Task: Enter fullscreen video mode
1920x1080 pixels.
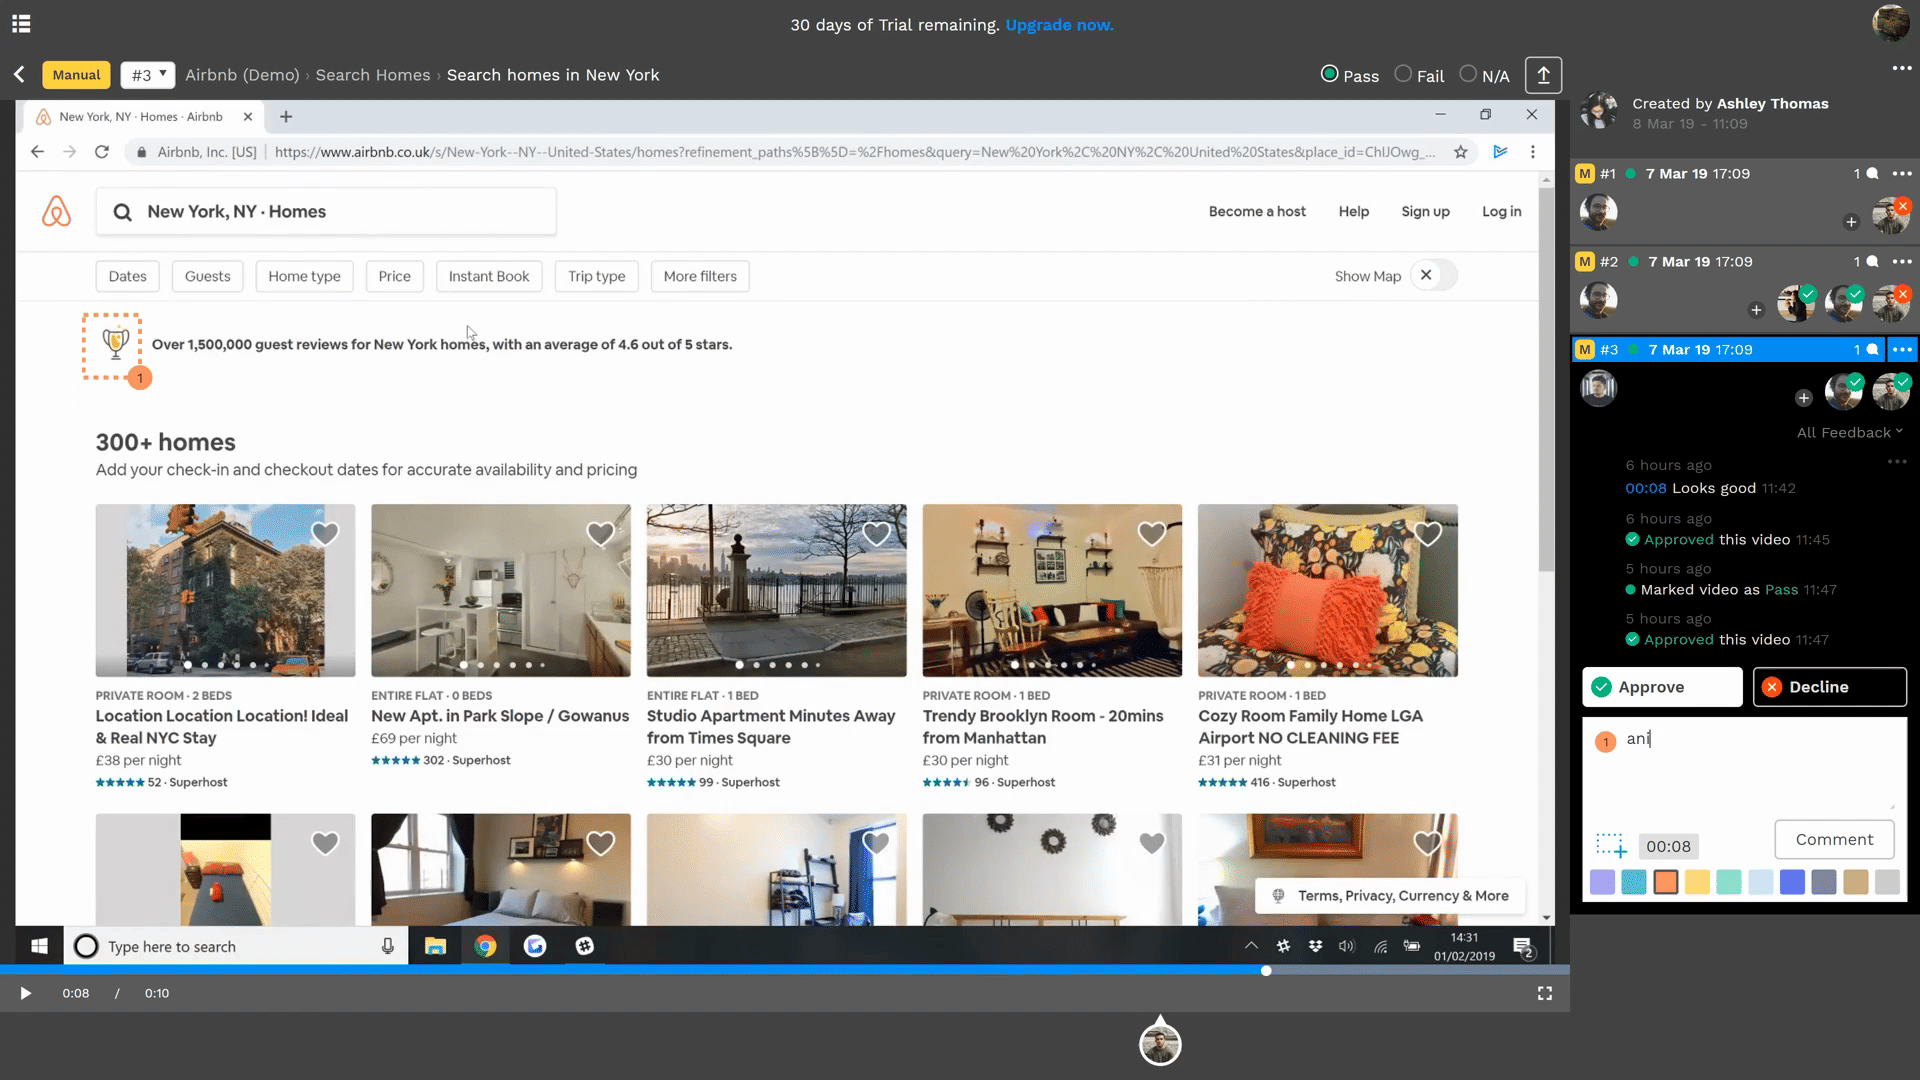Action: click(1545, 993)
